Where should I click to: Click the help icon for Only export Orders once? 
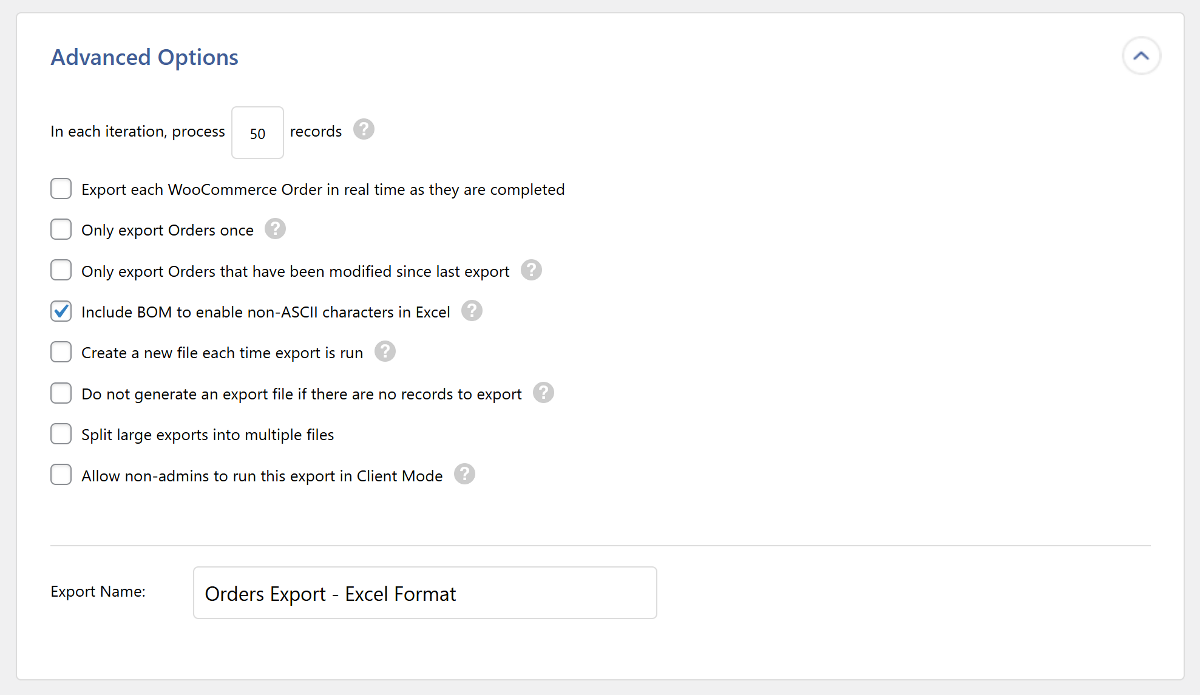(x=275, y=229)
